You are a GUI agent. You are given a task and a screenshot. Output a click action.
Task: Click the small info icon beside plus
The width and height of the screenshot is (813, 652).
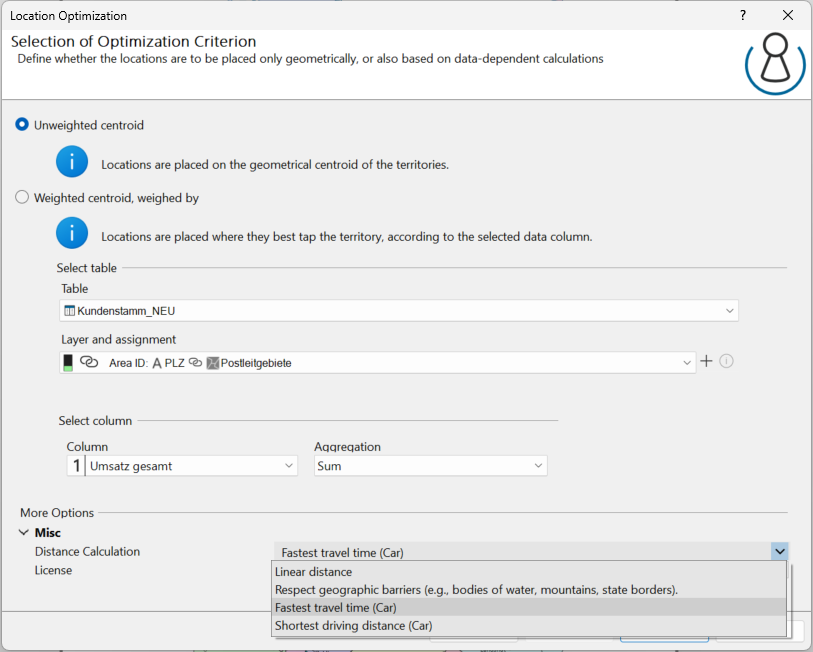727,361
